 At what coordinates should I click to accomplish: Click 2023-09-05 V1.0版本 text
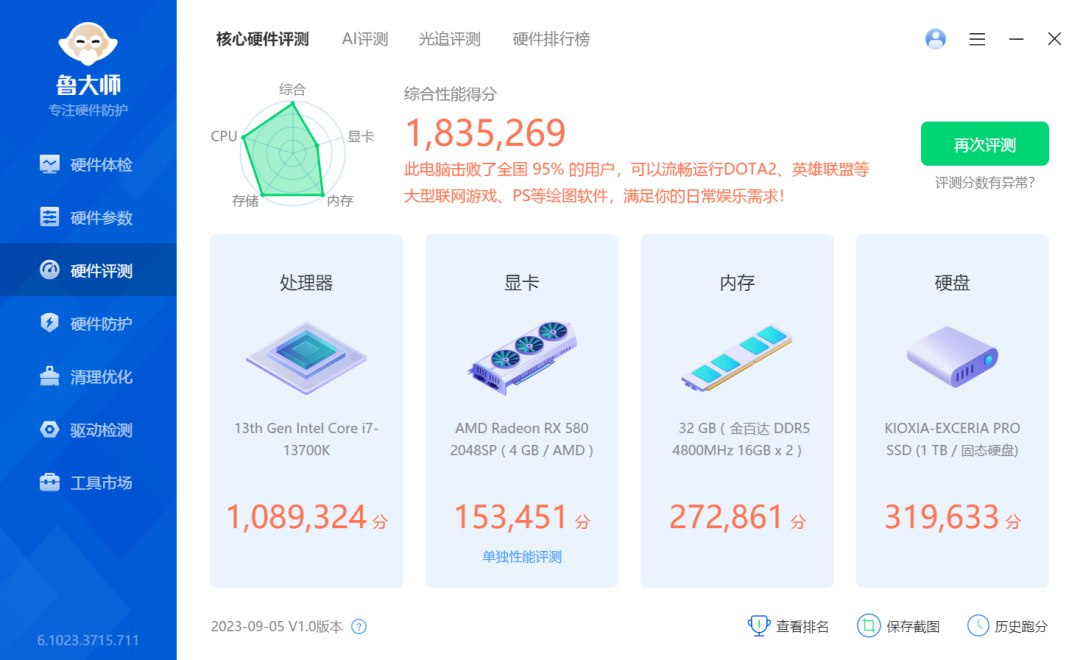coord(277,626)
